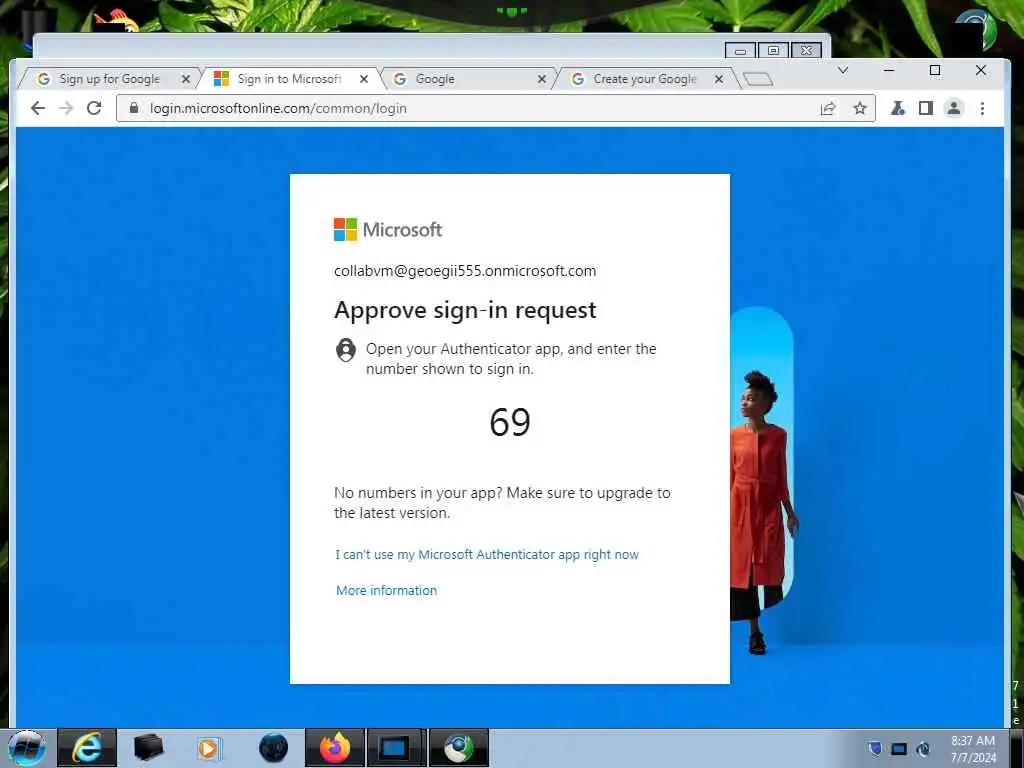Click the padlock site info icon
The height and width of the screenshot is (768, 1024).
point(134,108)
